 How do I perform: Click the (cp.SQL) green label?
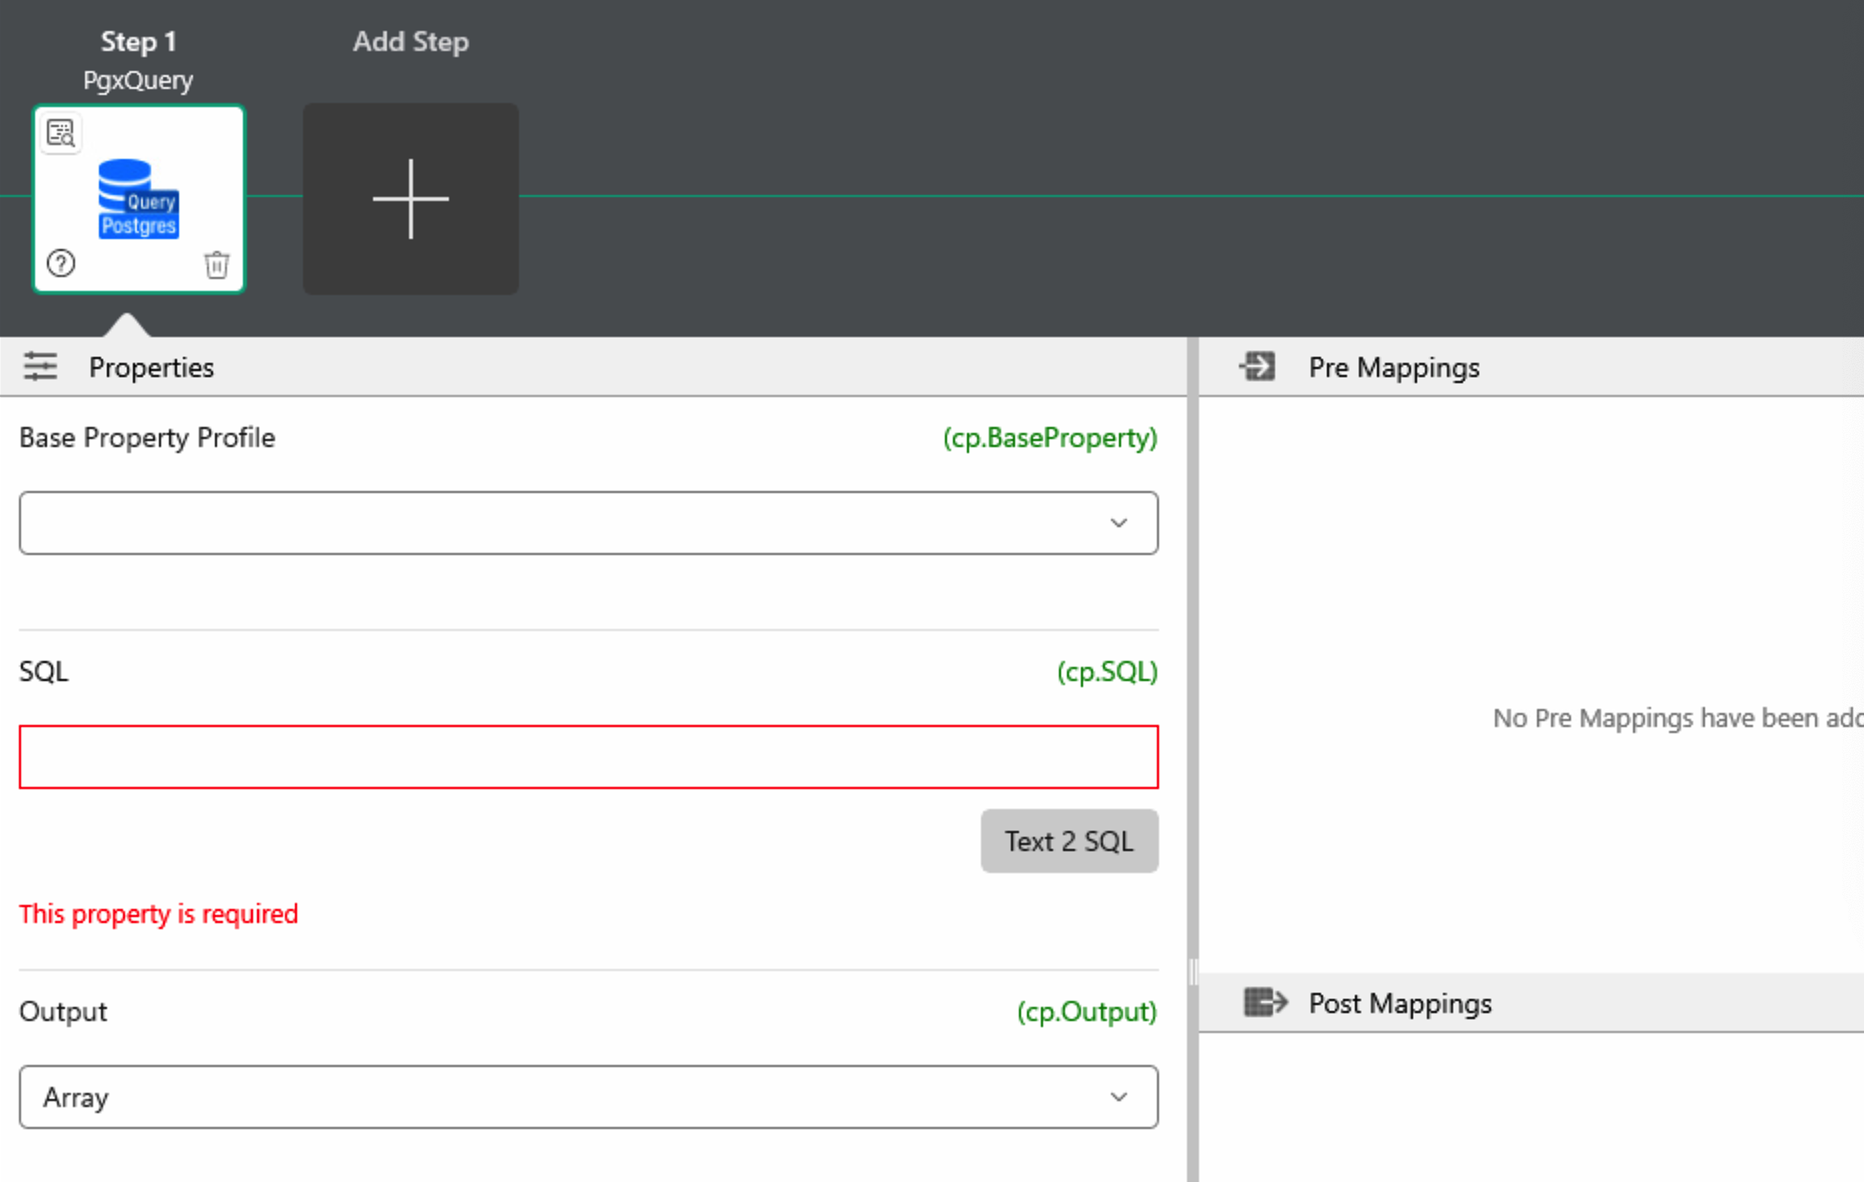click(1106, 671)
